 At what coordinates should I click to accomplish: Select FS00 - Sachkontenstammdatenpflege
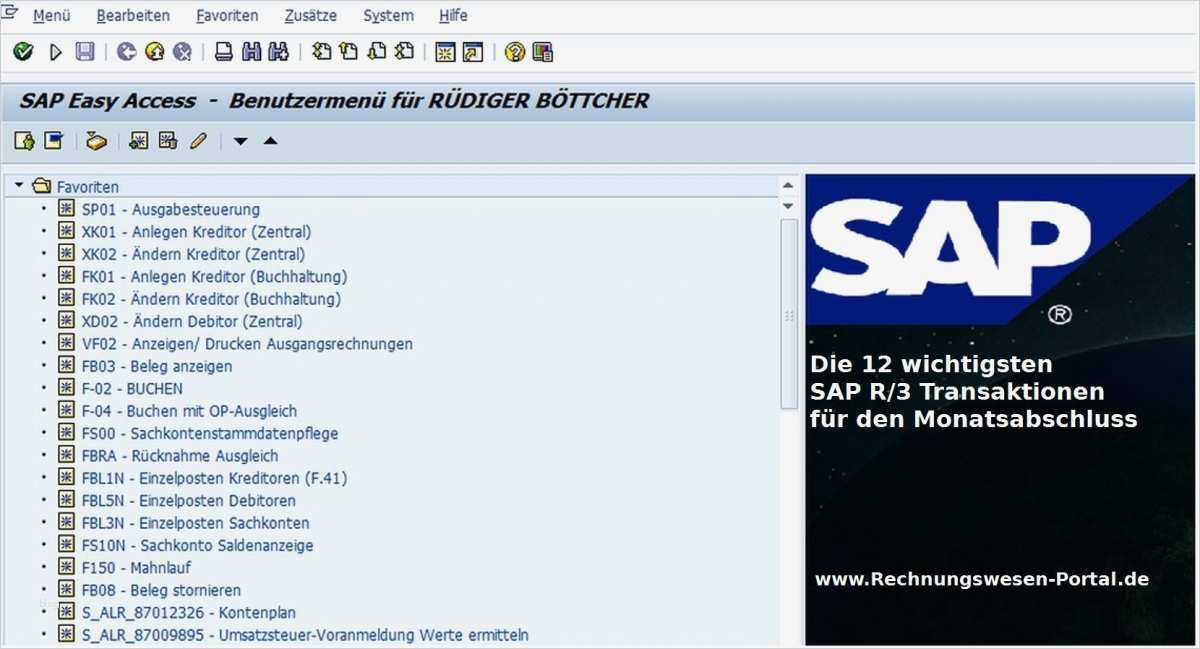point(210,433)
